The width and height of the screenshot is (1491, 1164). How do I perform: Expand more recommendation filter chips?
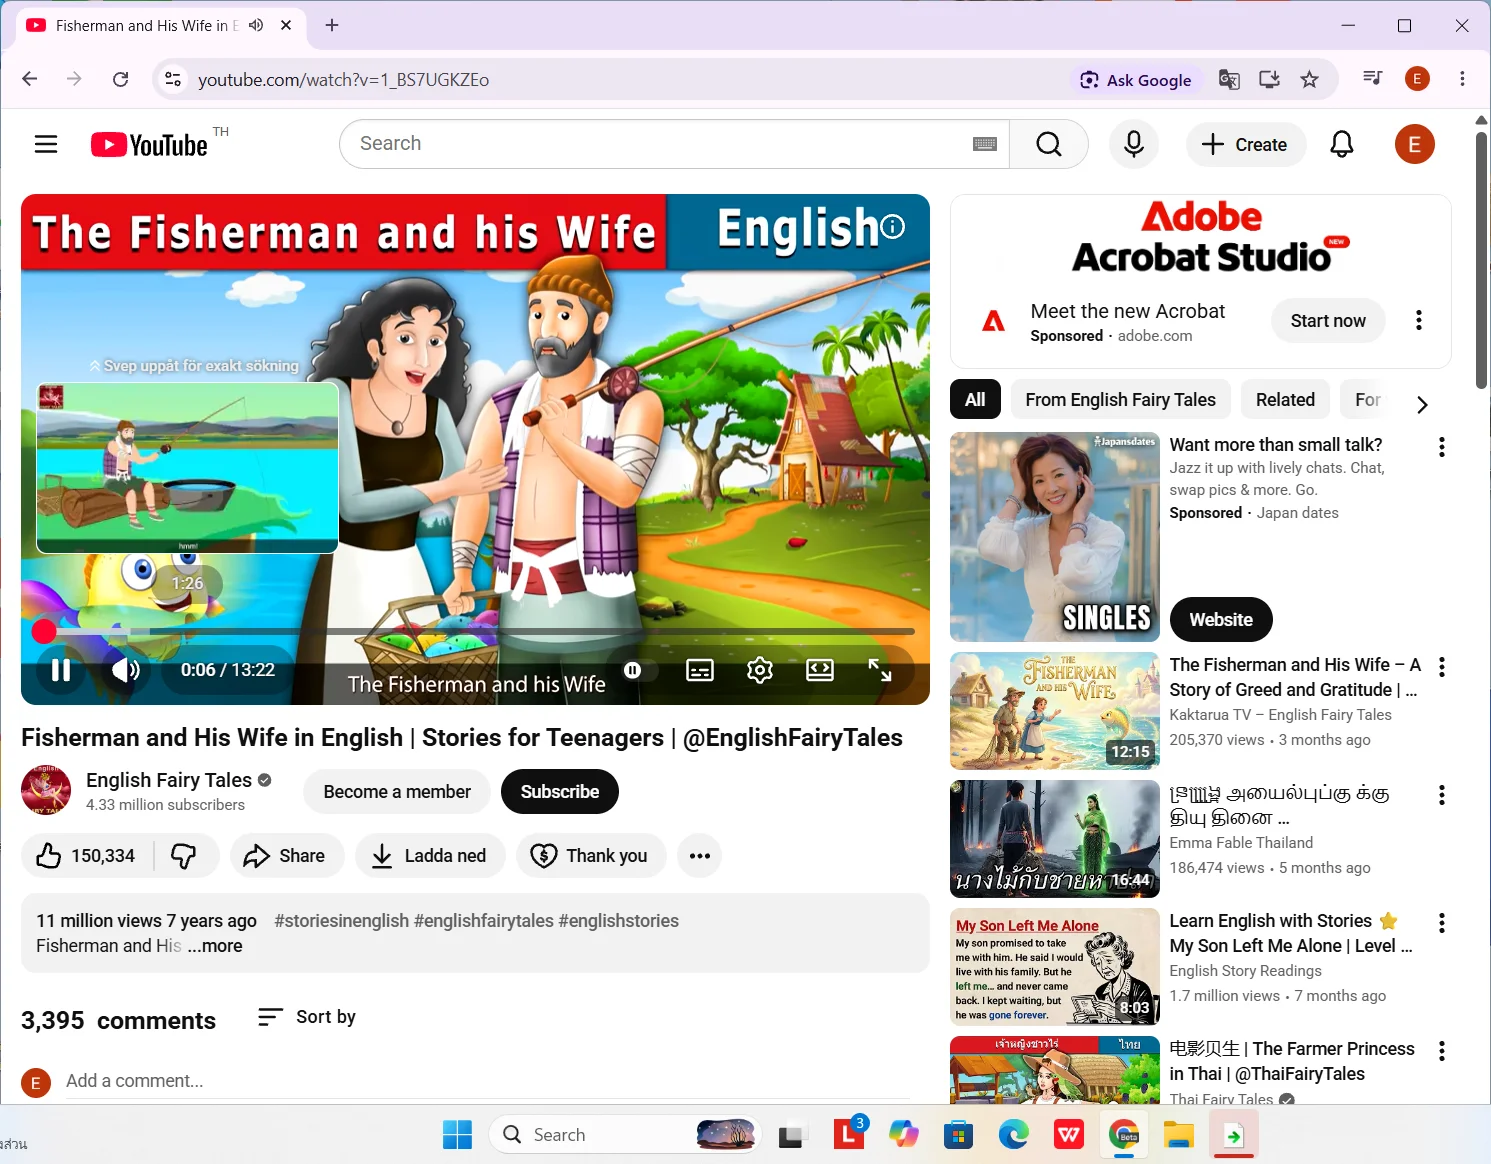1422,404
